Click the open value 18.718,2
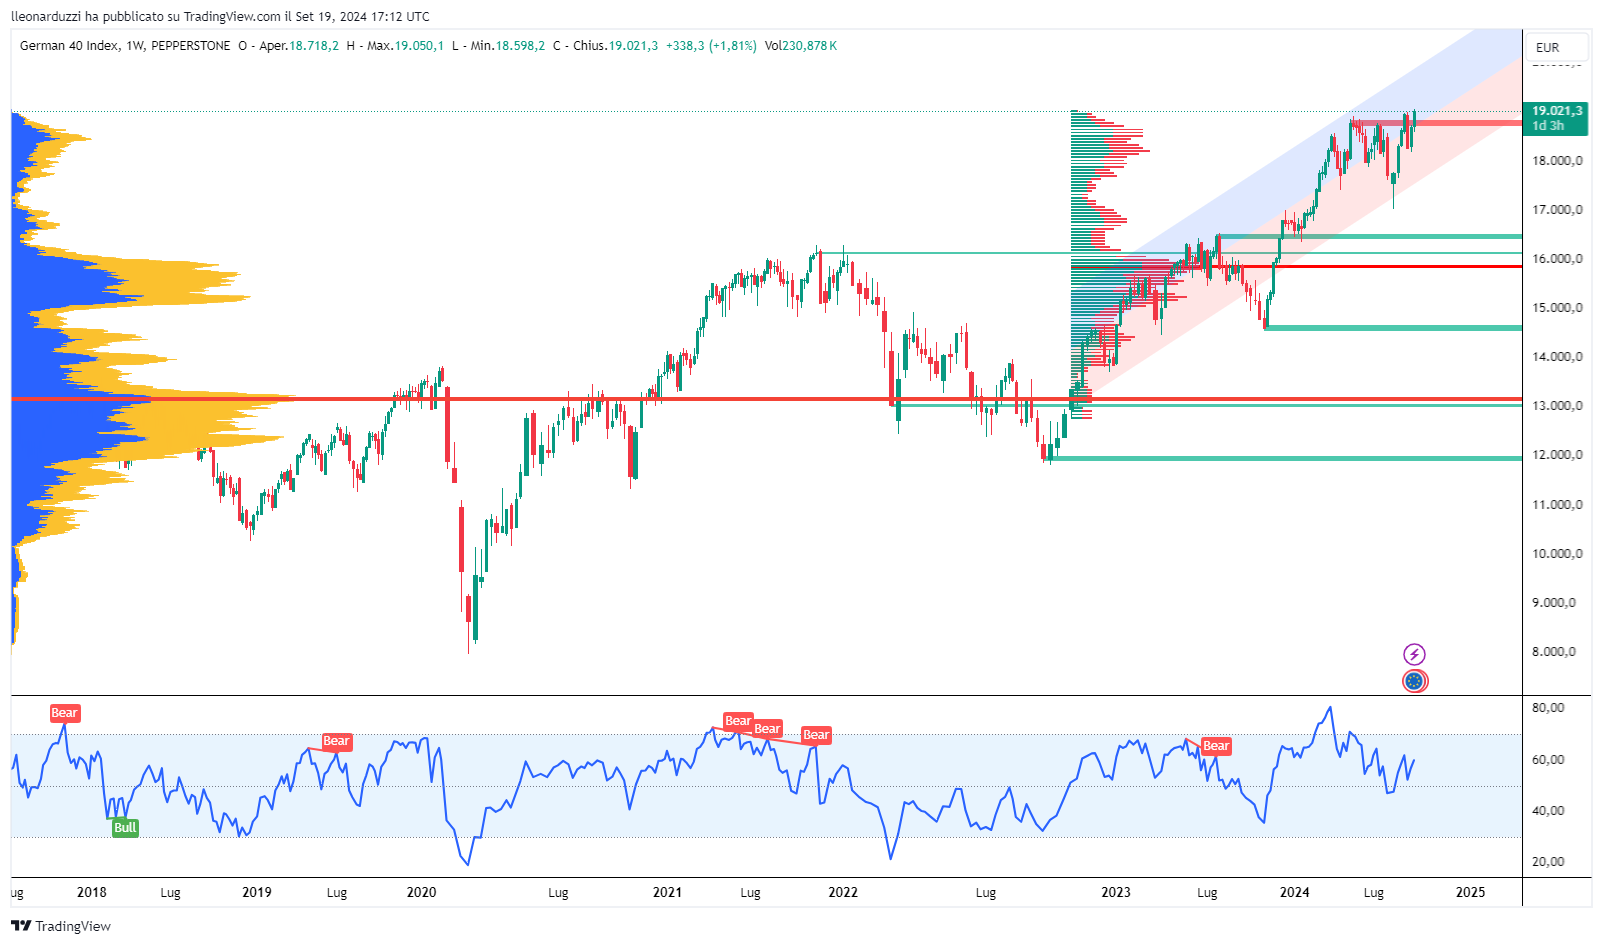 [313, 46]
